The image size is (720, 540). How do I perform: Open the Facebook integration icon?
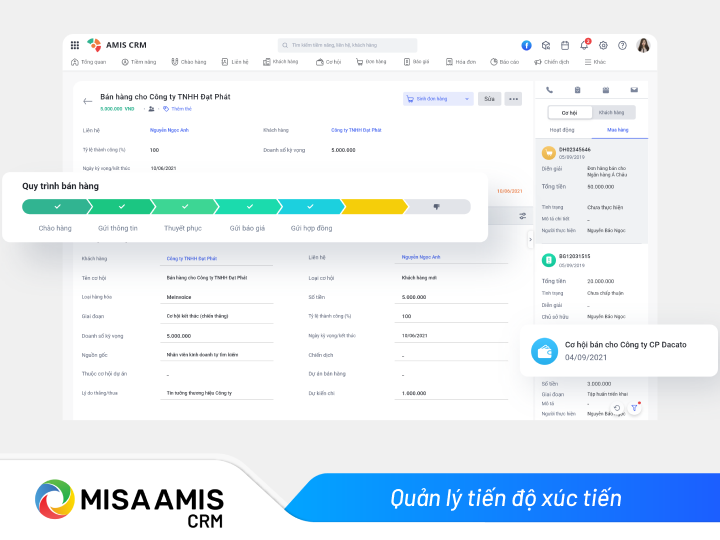(x=526, y=45)
